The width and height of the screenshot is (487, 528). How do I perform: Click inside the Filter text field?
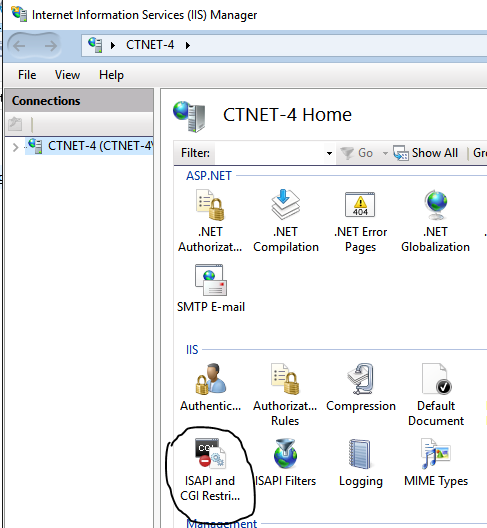pyautogui.click(x=270, y=153)
